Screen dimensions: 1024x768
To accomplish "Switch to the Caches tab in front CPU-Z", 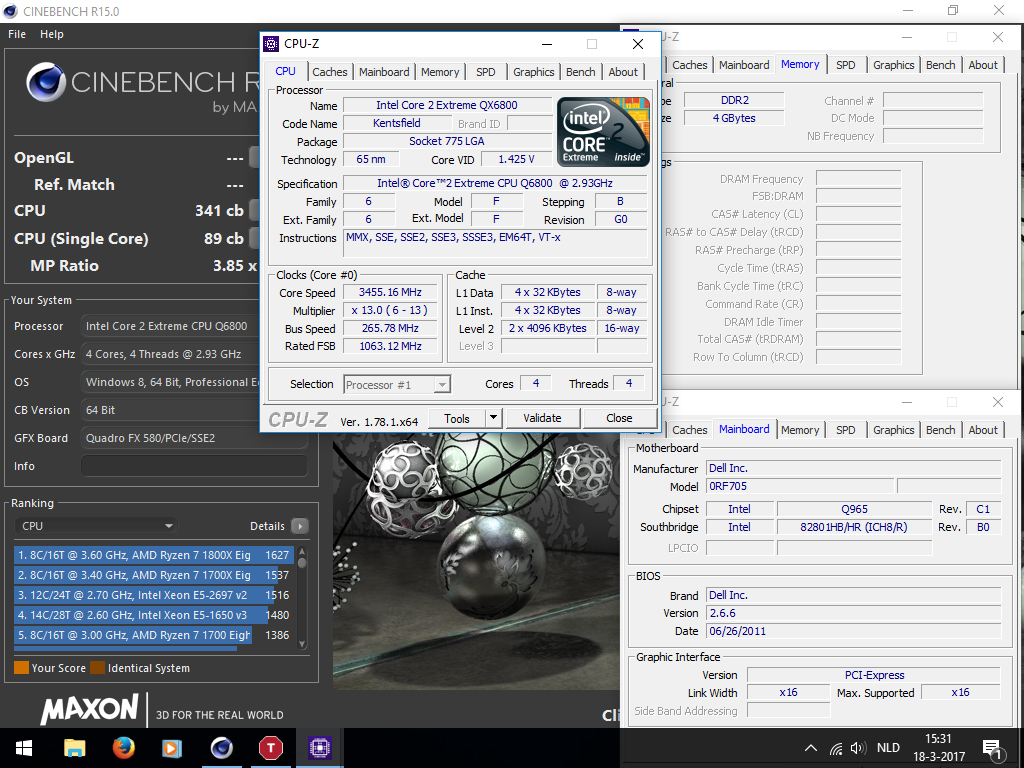I will (330, 72).
